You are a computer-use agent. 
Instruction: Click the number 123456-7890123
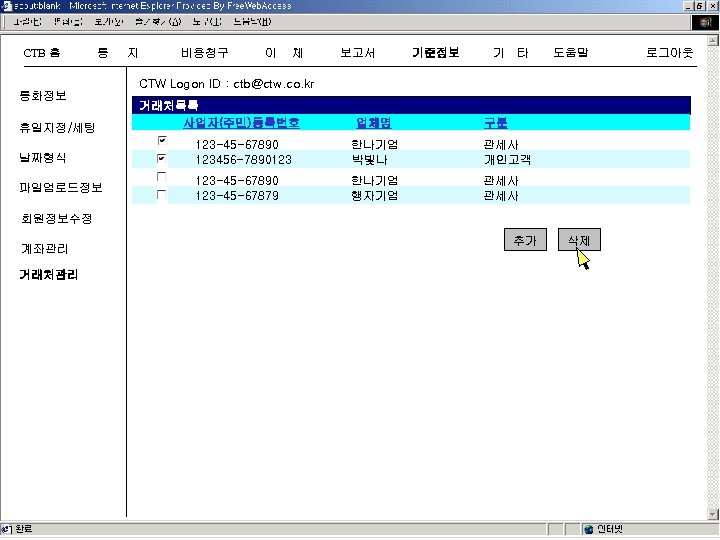244,160
